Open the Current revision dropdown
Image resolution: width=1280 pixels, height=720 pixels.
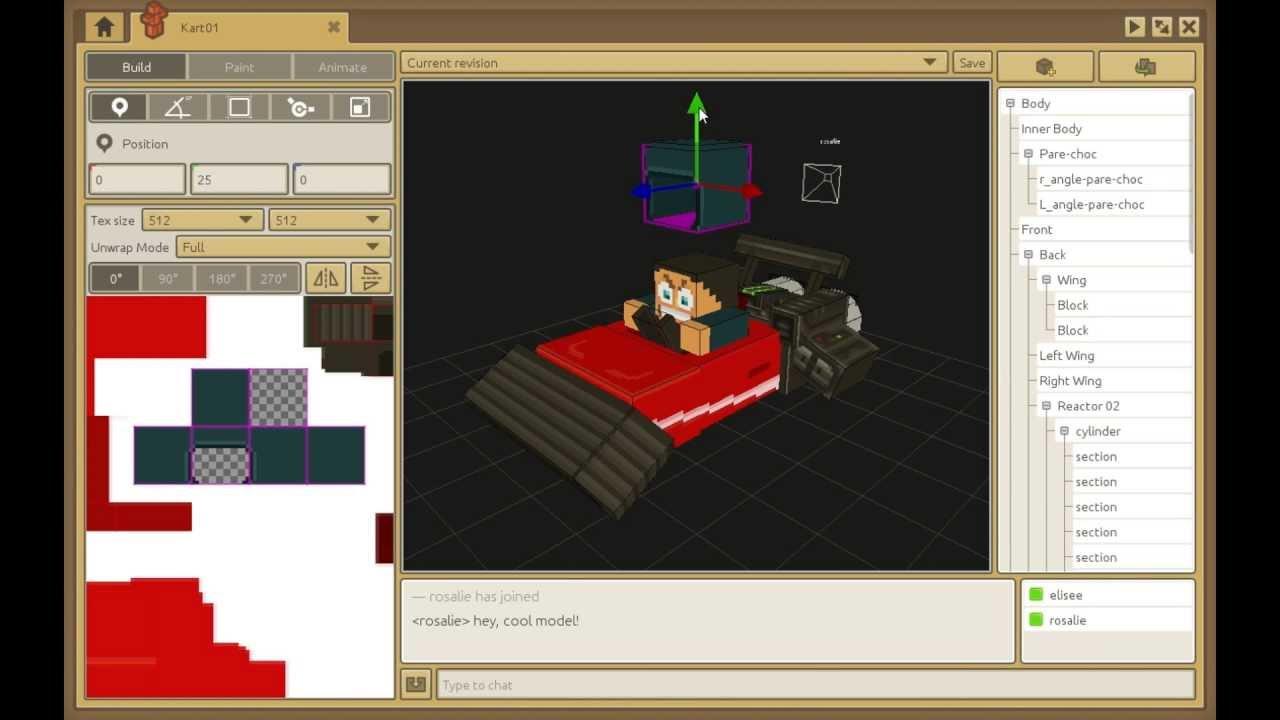pos(674,63)
